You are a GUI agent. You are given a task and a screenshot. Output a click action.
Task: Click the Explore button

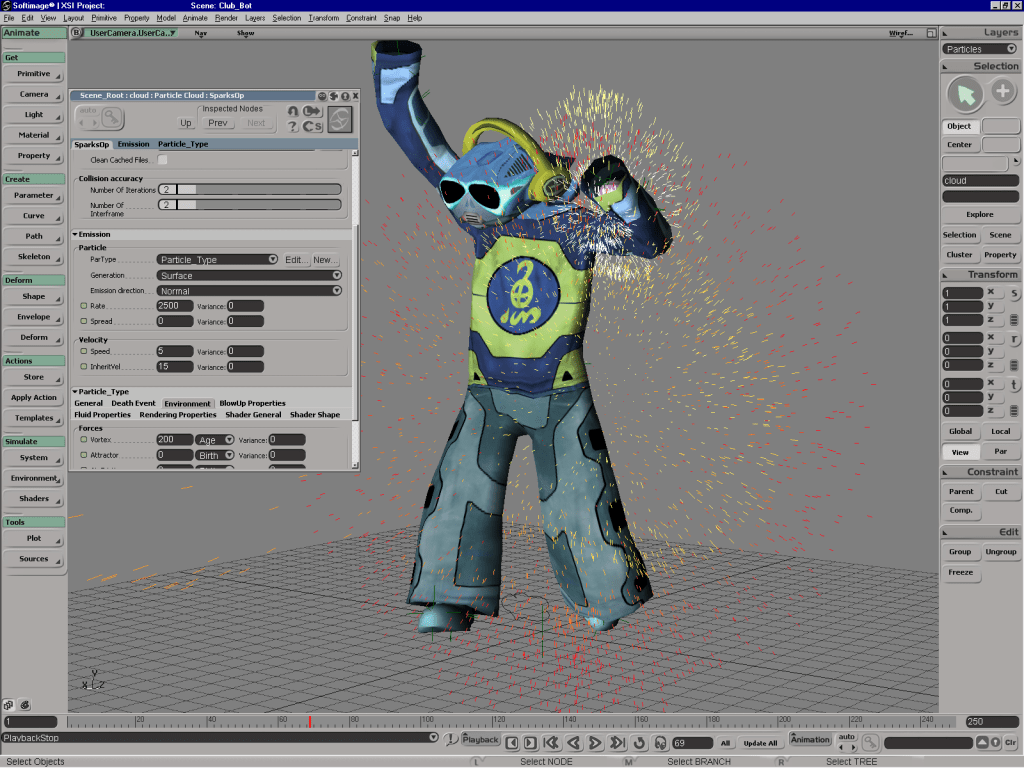point(979,214)
